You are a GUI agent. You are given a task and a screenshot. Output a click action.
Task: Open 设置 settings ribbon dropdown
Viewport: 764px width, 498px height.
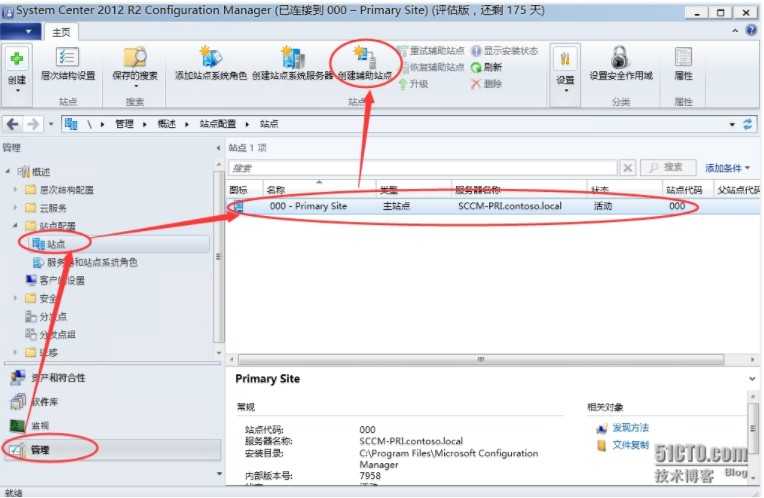[x=565, y=73]
